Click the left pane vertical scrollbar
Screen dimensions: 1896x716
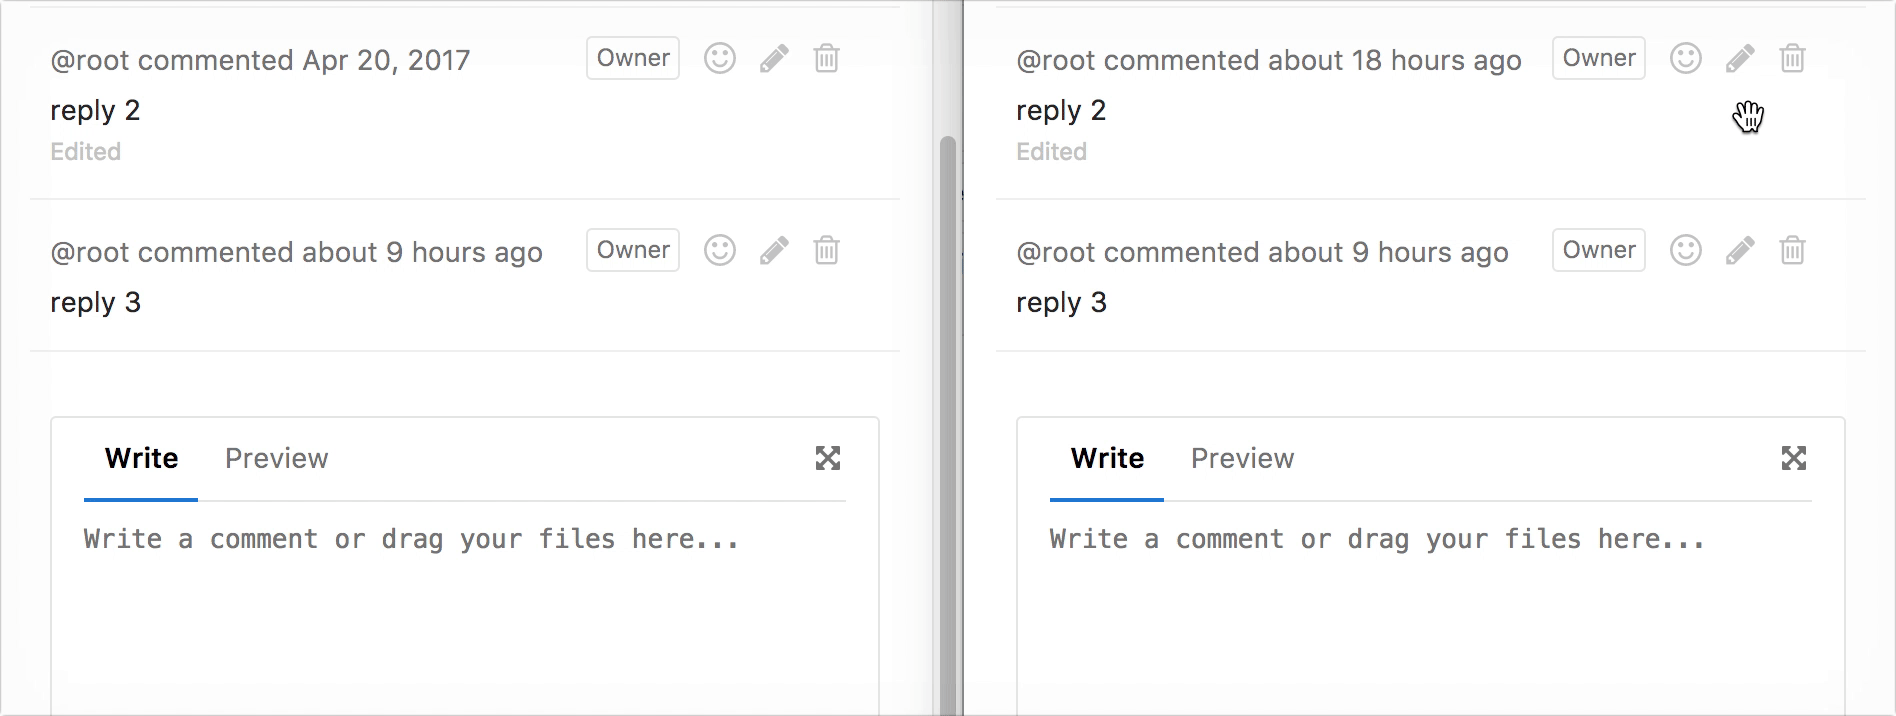[947, 400]
